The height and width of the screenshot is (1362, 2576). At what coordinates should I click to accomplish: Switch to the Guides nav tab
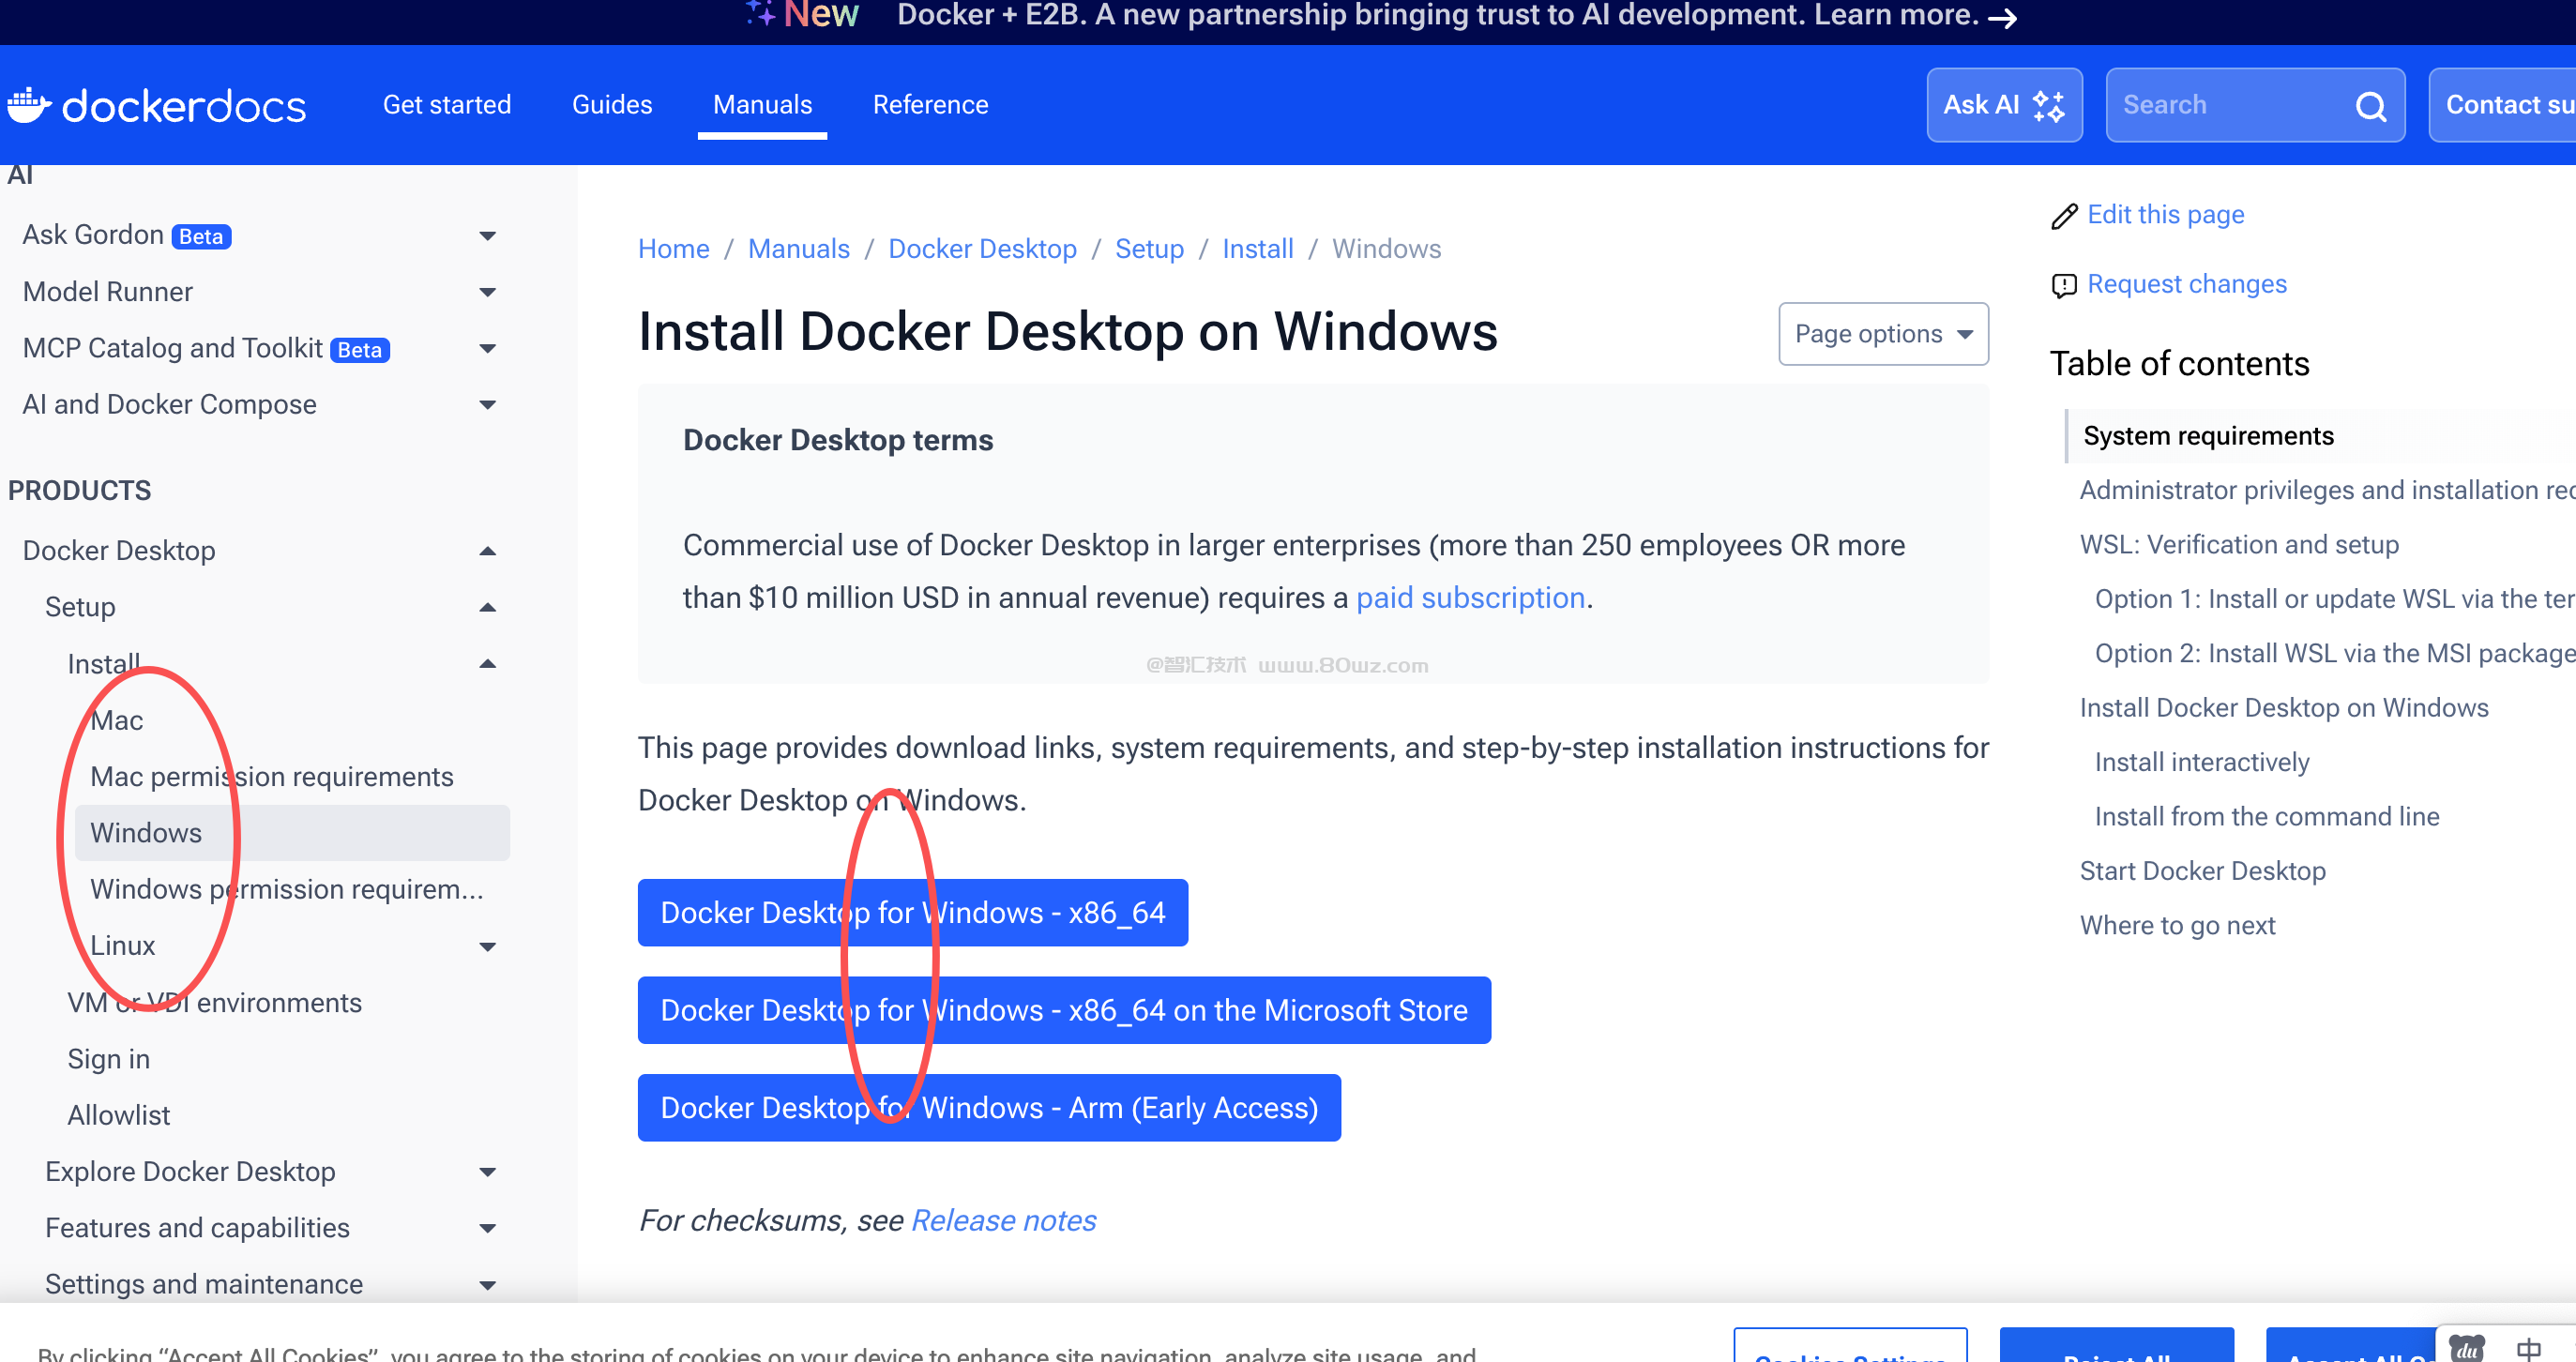(x=611, y=105)
